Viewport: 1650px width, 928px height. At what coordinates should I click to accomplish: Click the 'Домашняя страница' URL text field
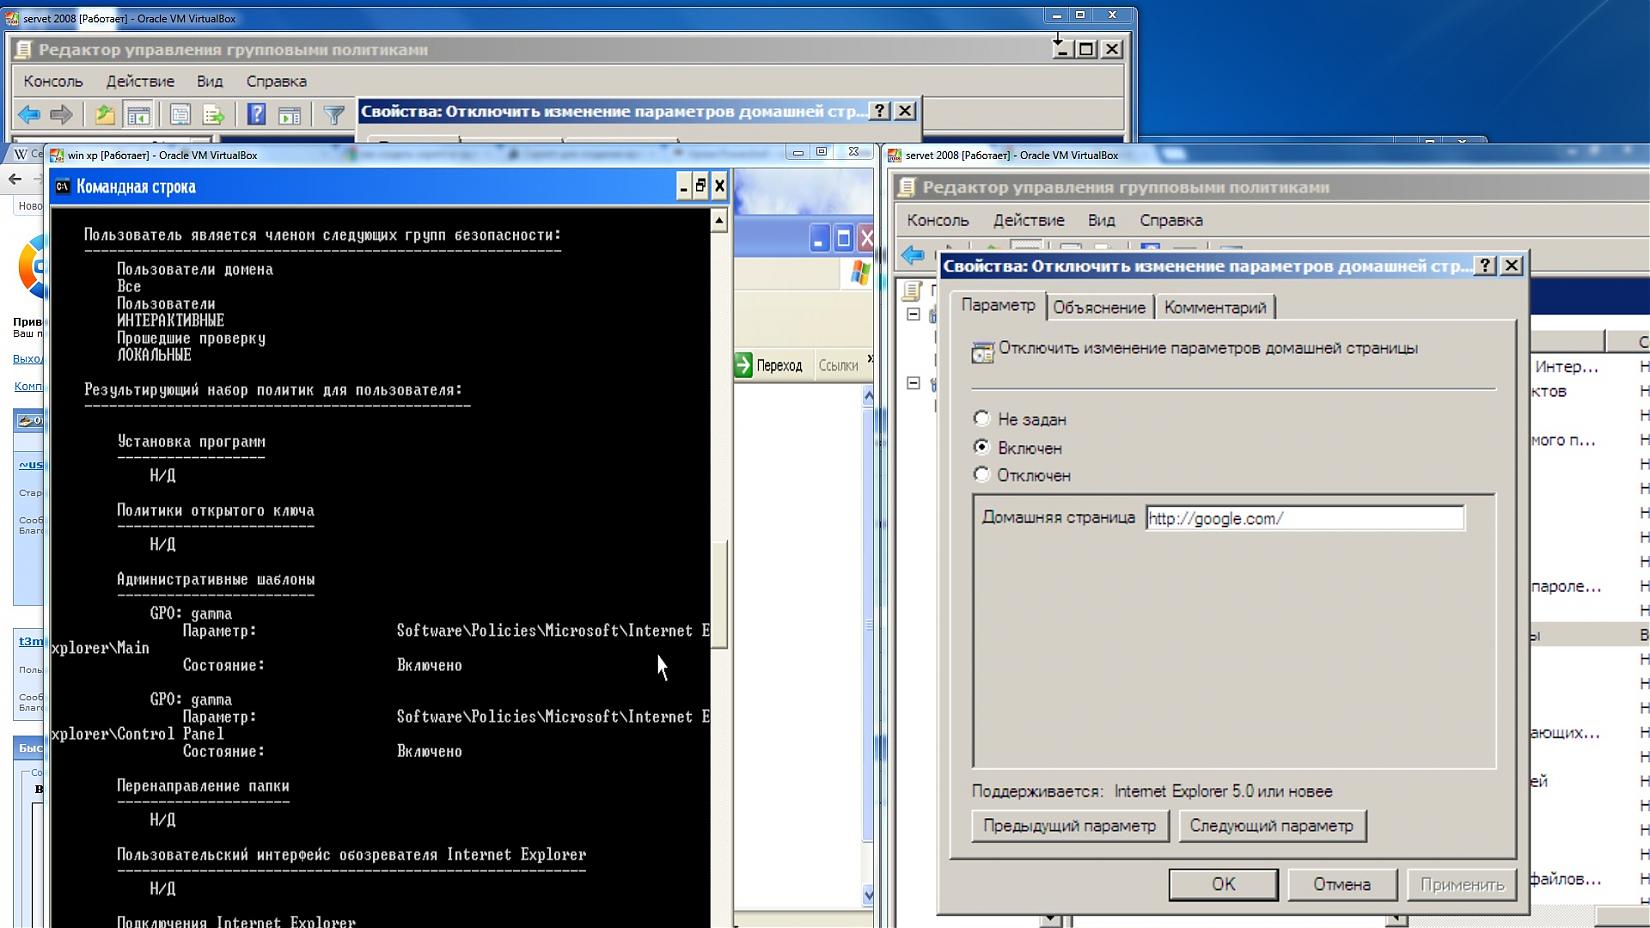click(x=1304, y=518)
